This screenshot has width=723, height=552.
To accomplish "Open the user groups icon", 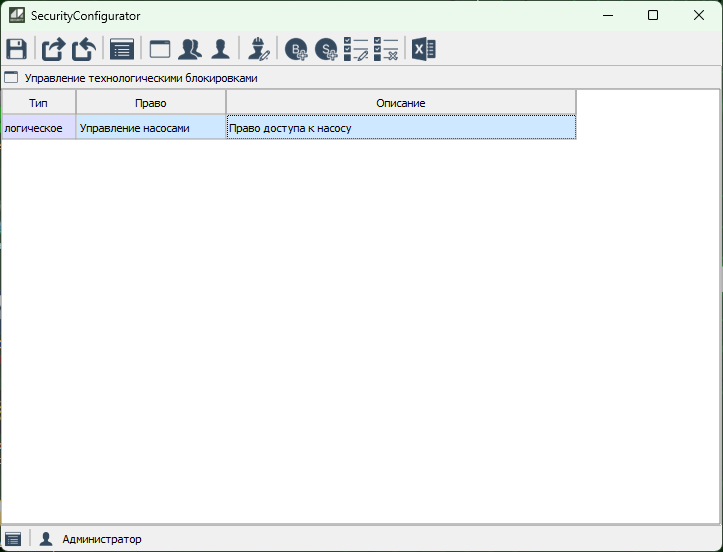I will 190,49.
